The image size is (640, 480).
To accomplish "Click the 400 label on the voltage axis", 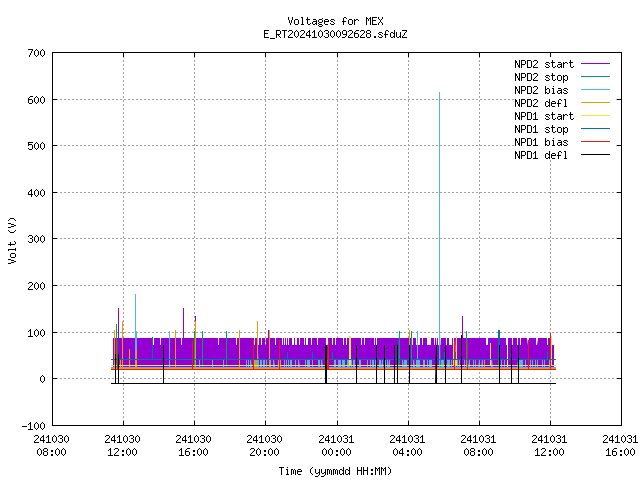I will tap(36, 193).
